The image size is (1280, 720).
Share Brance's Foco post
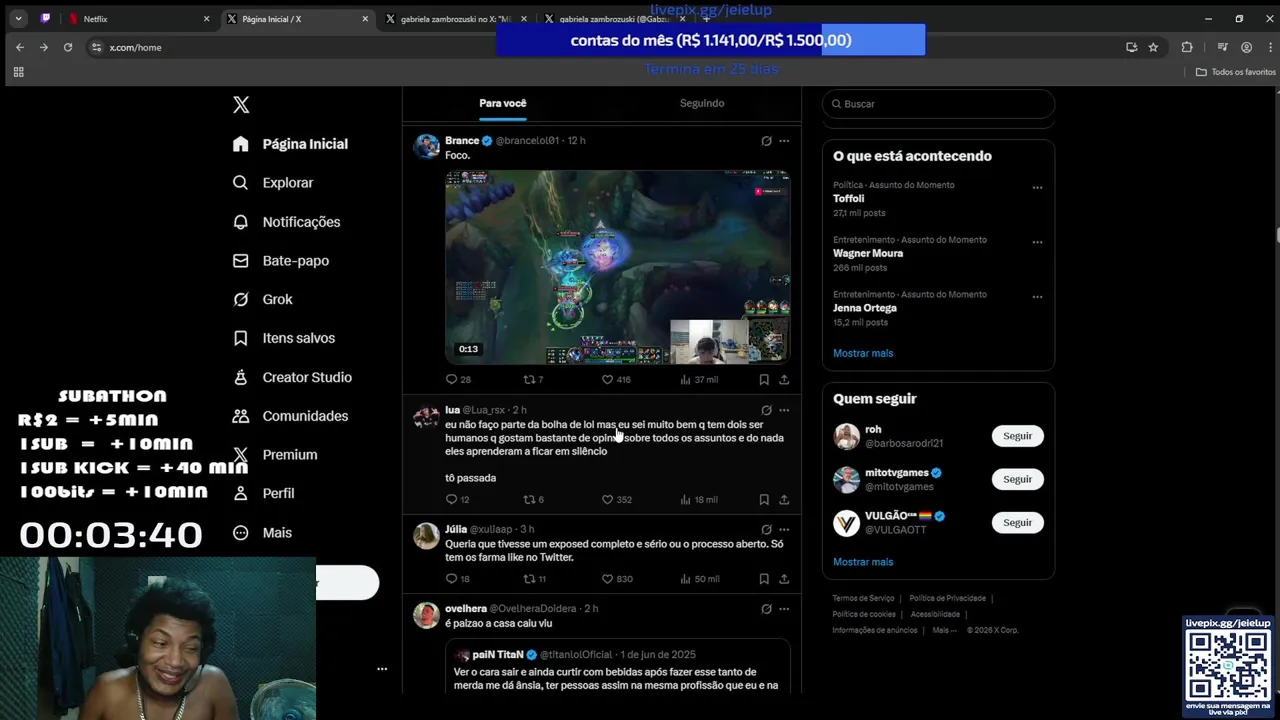[x=784, y=380]
